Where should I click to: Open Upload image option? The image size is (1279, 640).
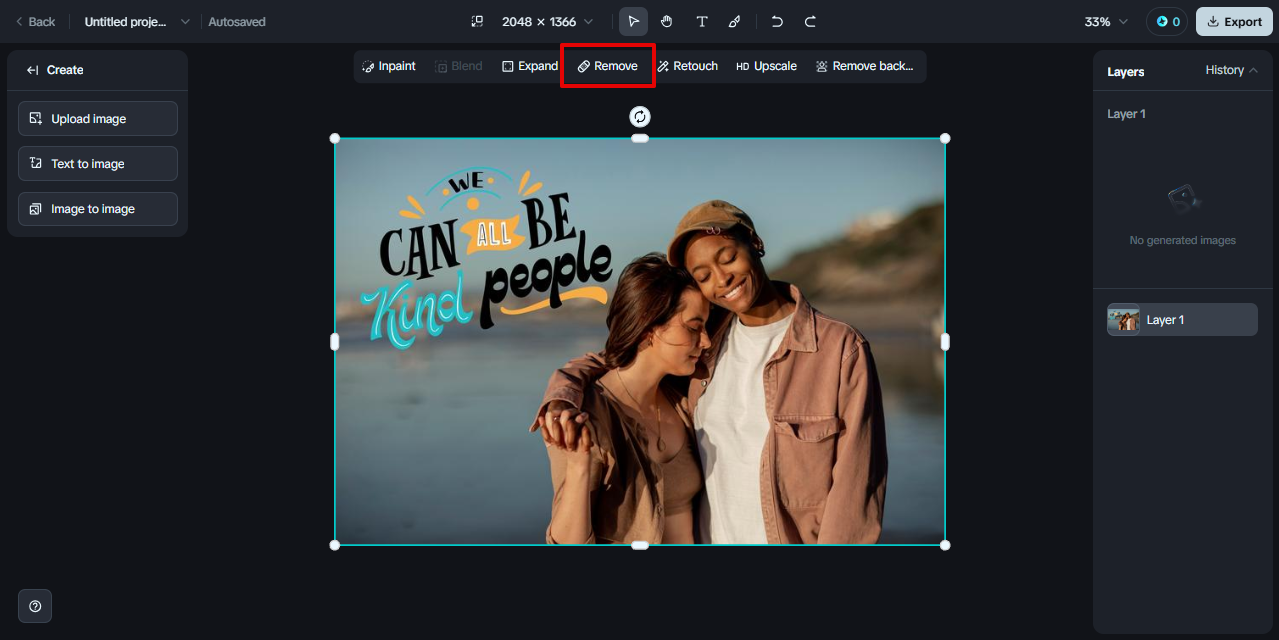[98, 118]
